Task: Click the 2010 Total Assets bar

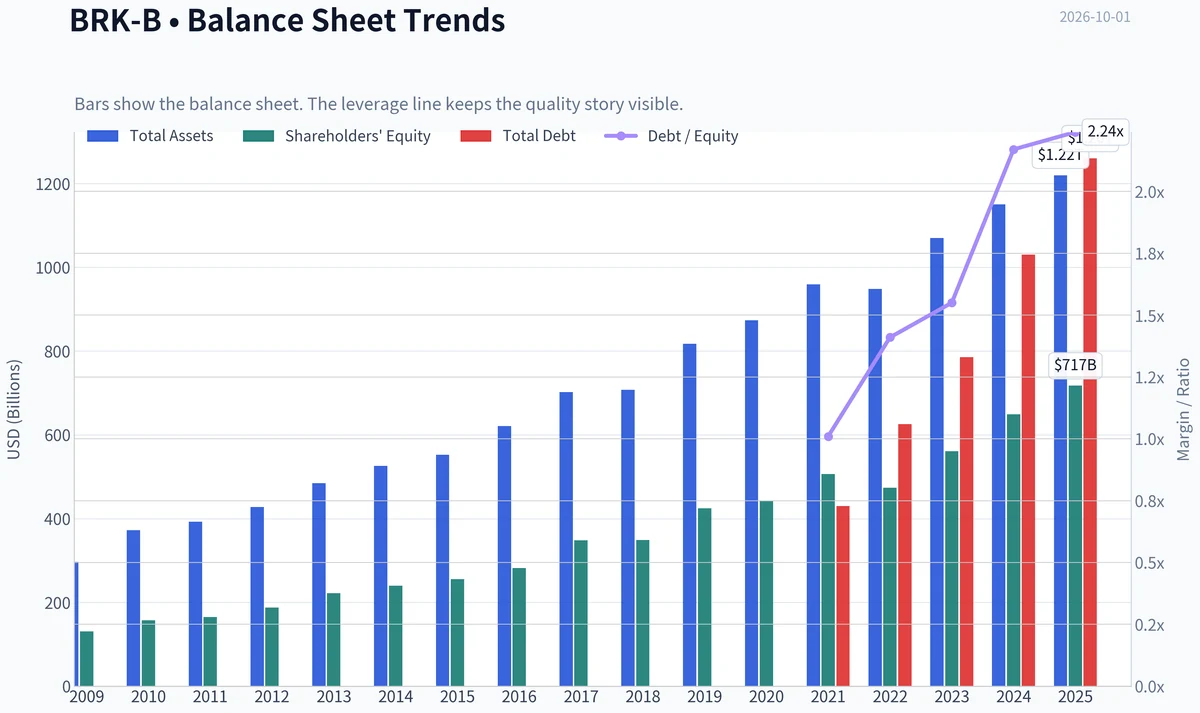Action: pyautogui.click(x=133, y=608)
